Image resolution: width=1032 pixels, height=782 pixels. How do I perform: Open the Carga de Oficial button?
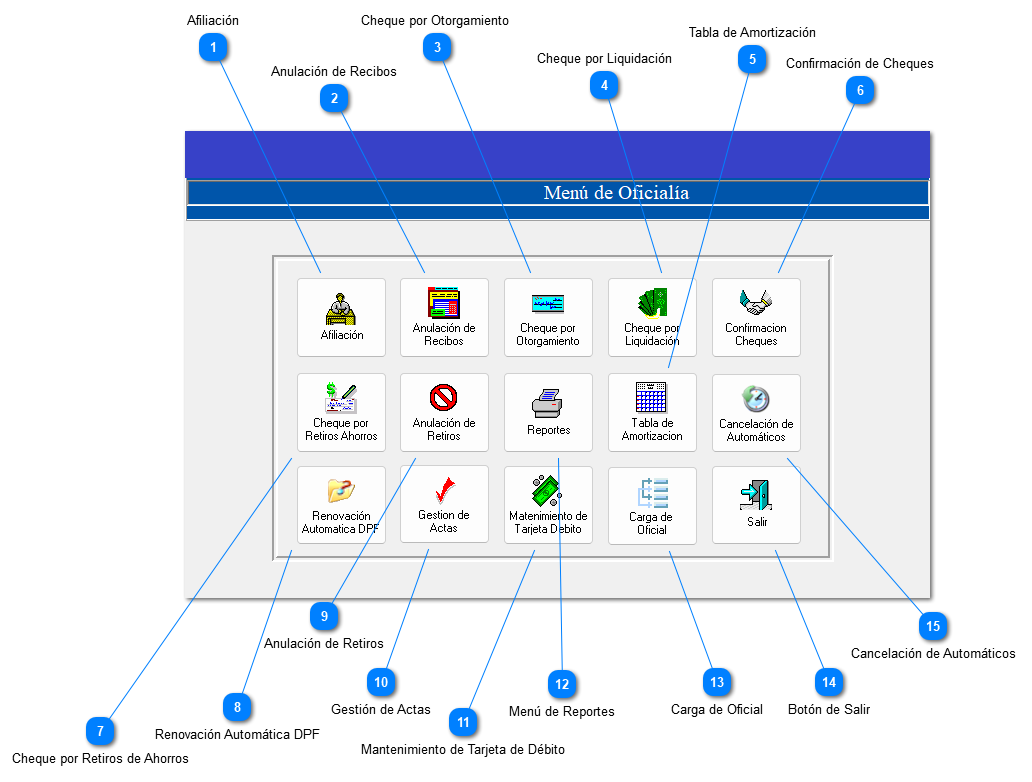pyautogui.click(x=652, y=505)
